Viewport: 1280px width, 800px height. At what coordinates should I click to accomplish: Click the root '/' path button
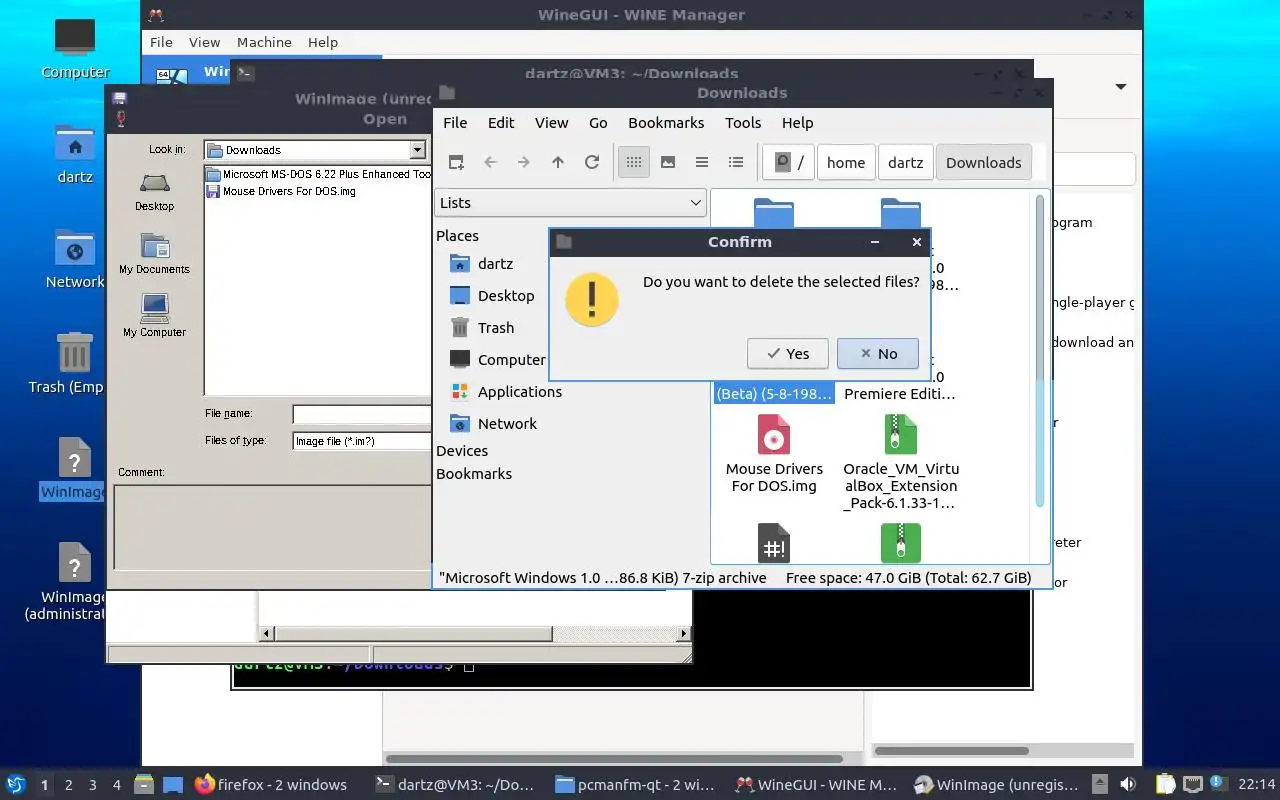click(789, 162)
